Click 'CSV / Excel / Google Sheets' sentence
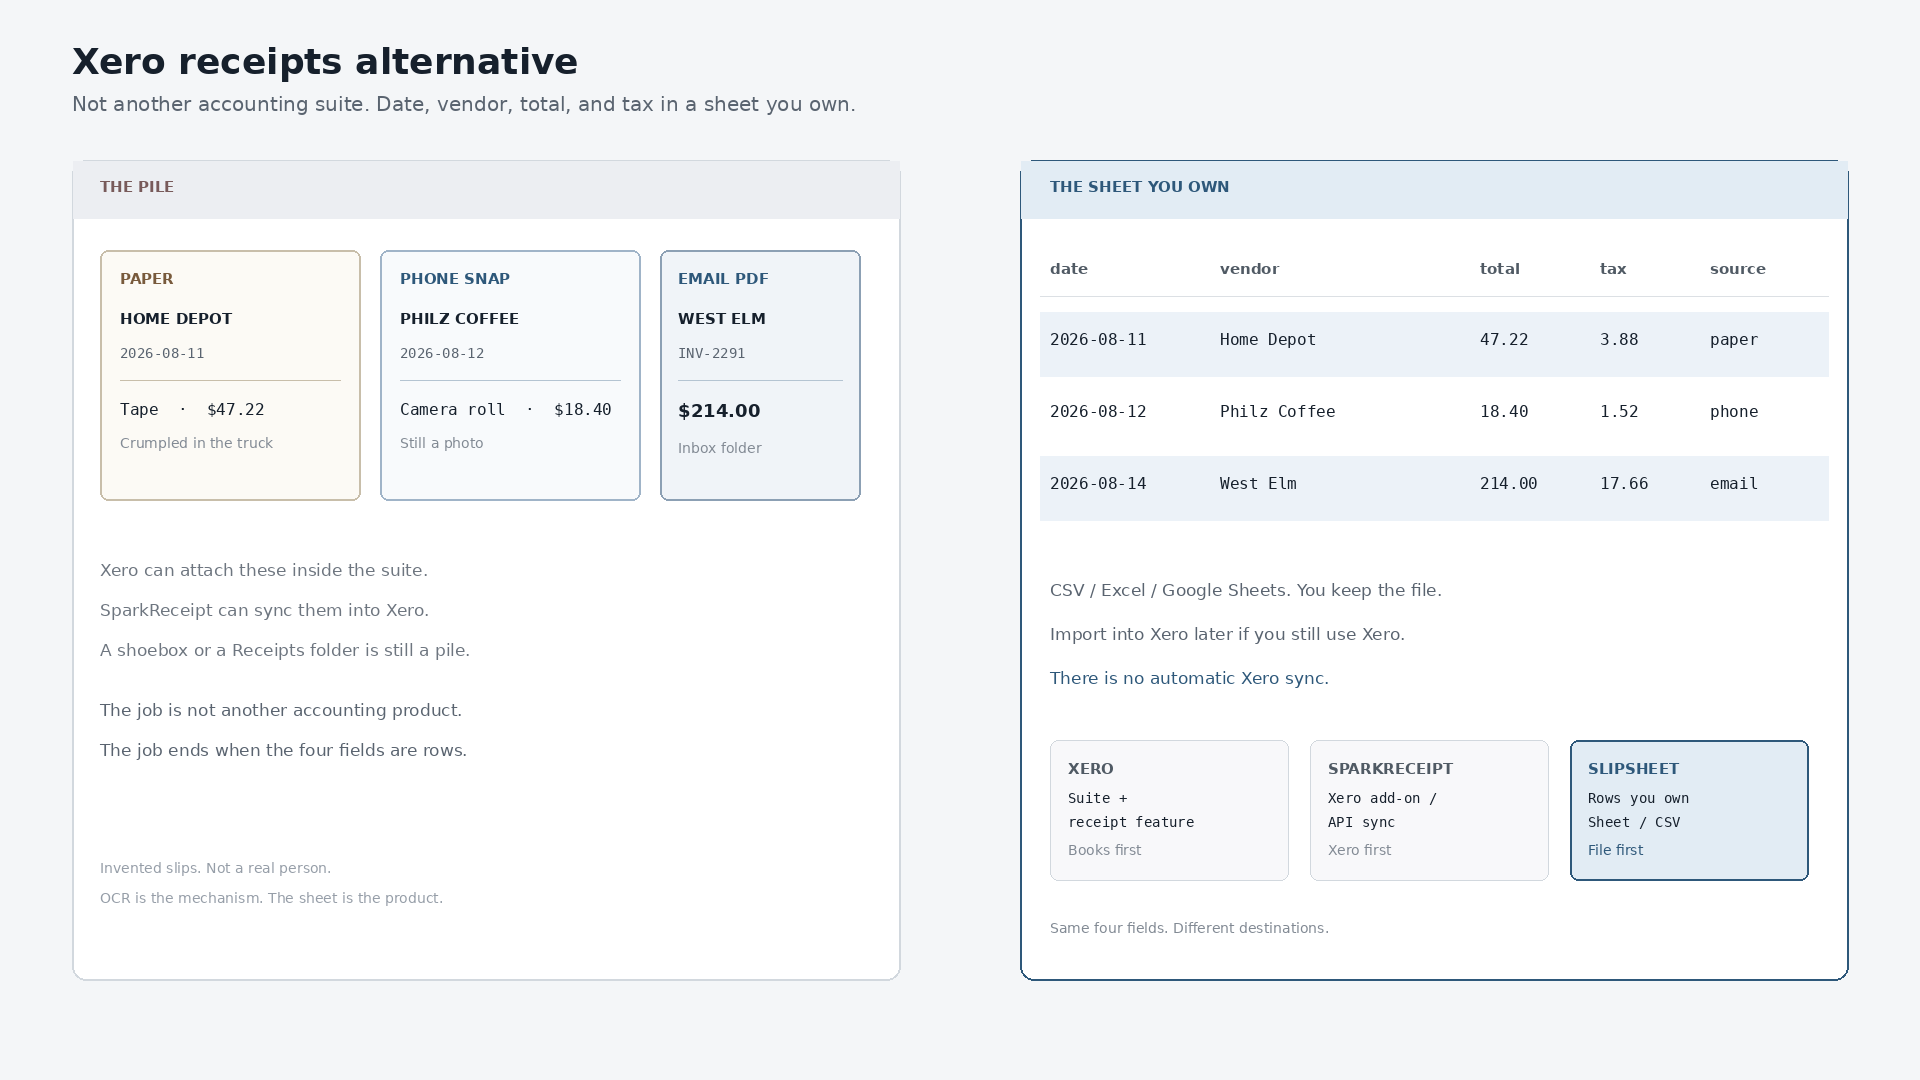The width and height of the screenshot is (1920, 1080). 1245,590
